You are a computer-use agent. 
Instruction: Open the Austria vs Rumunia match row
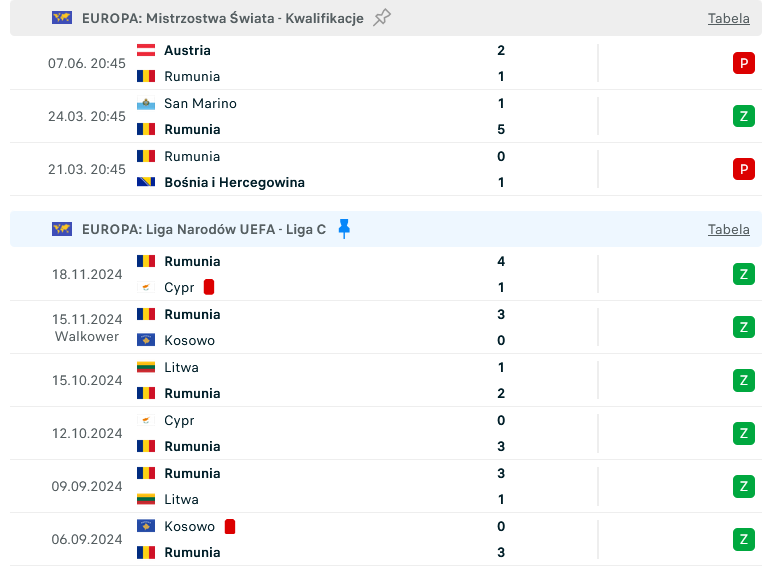(x=386, y=63)
